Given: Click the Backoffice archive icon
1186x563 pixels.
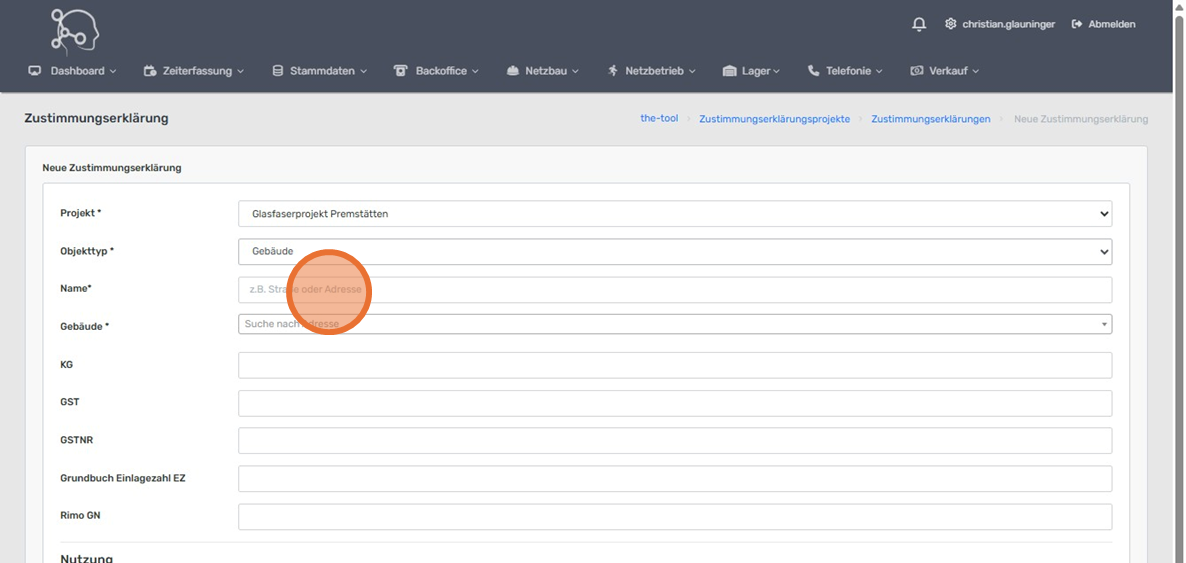Looking at the screenshot, I should (x=401, y=71).
